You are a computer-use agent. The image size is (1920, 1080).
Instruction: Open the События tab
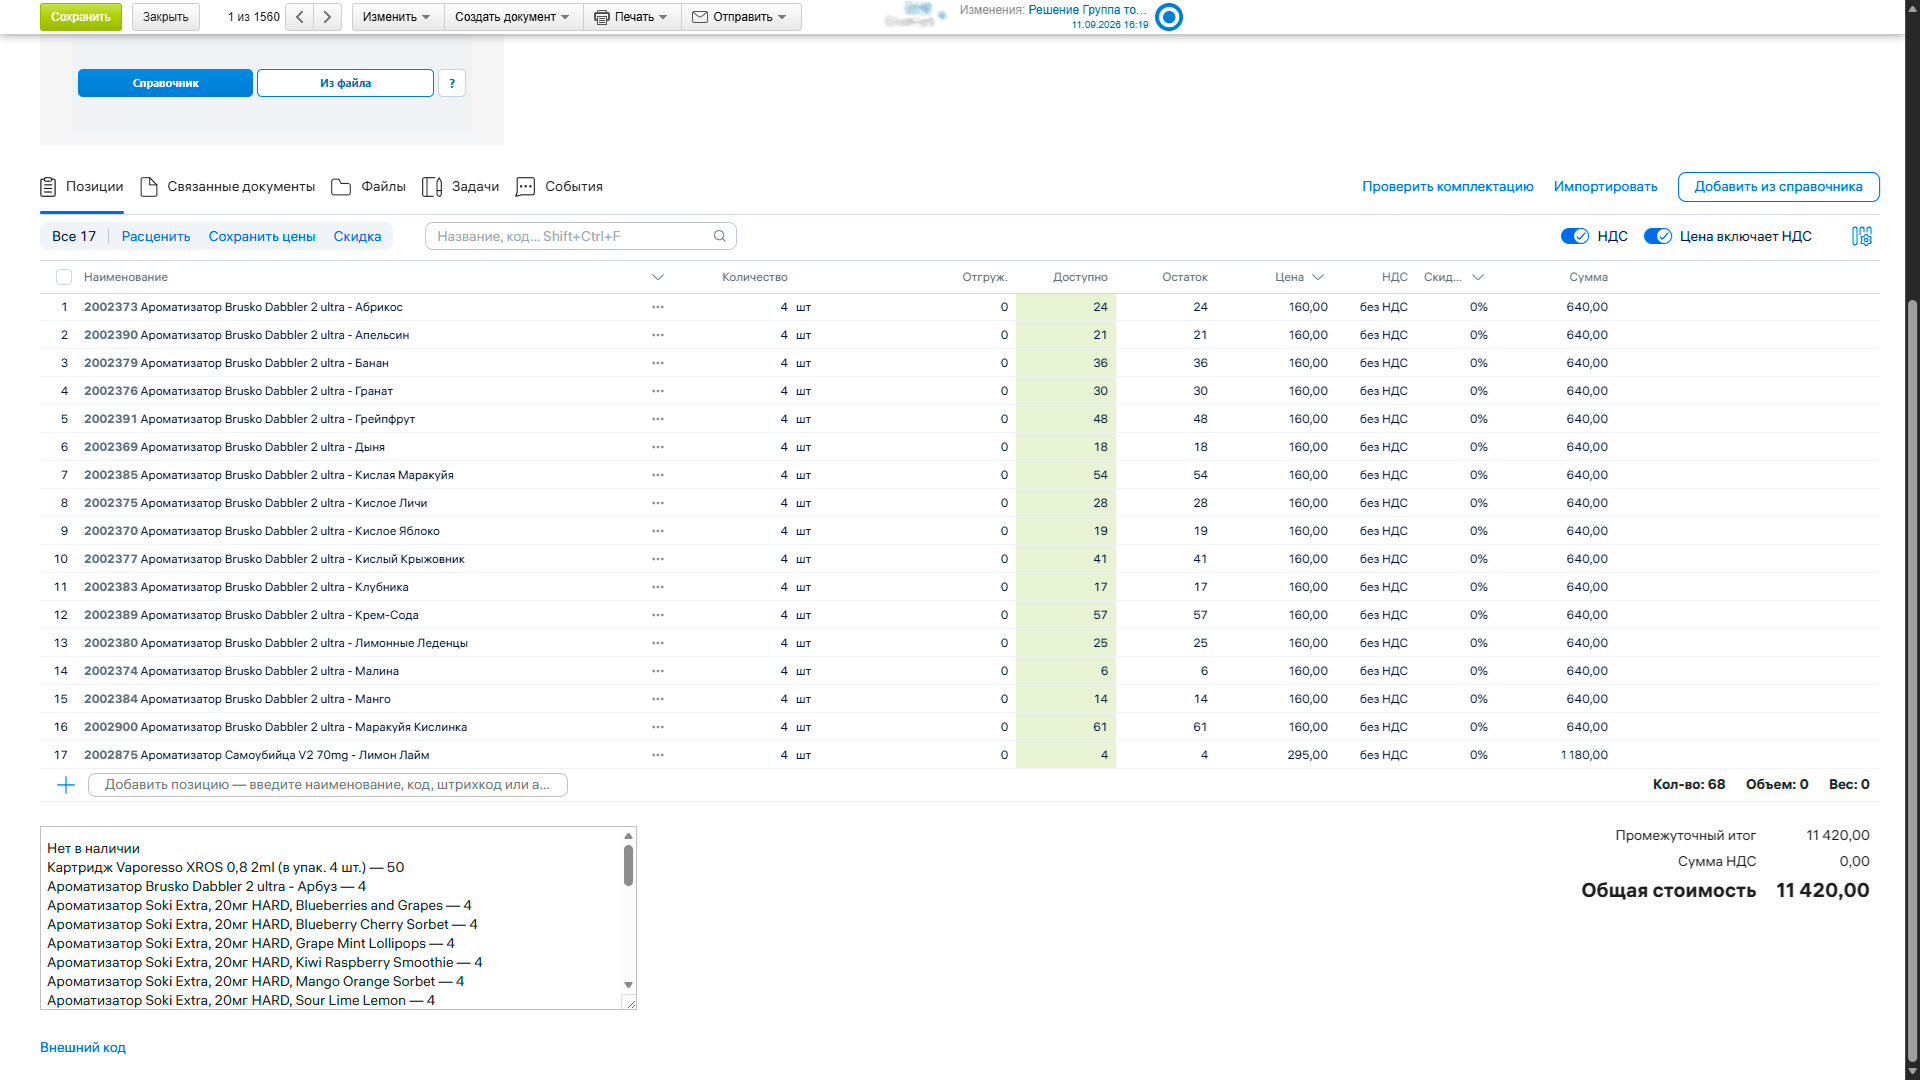[559, 187]
